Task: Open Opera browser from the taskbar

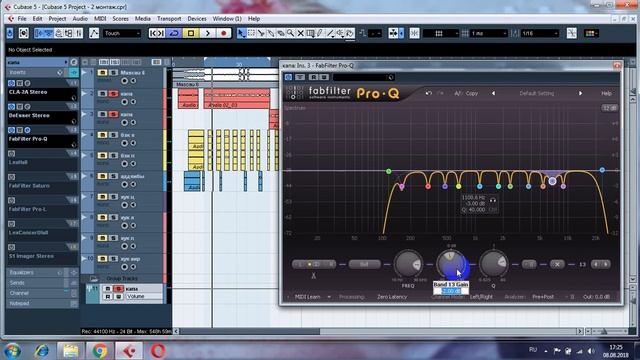Action: (158, 351)
